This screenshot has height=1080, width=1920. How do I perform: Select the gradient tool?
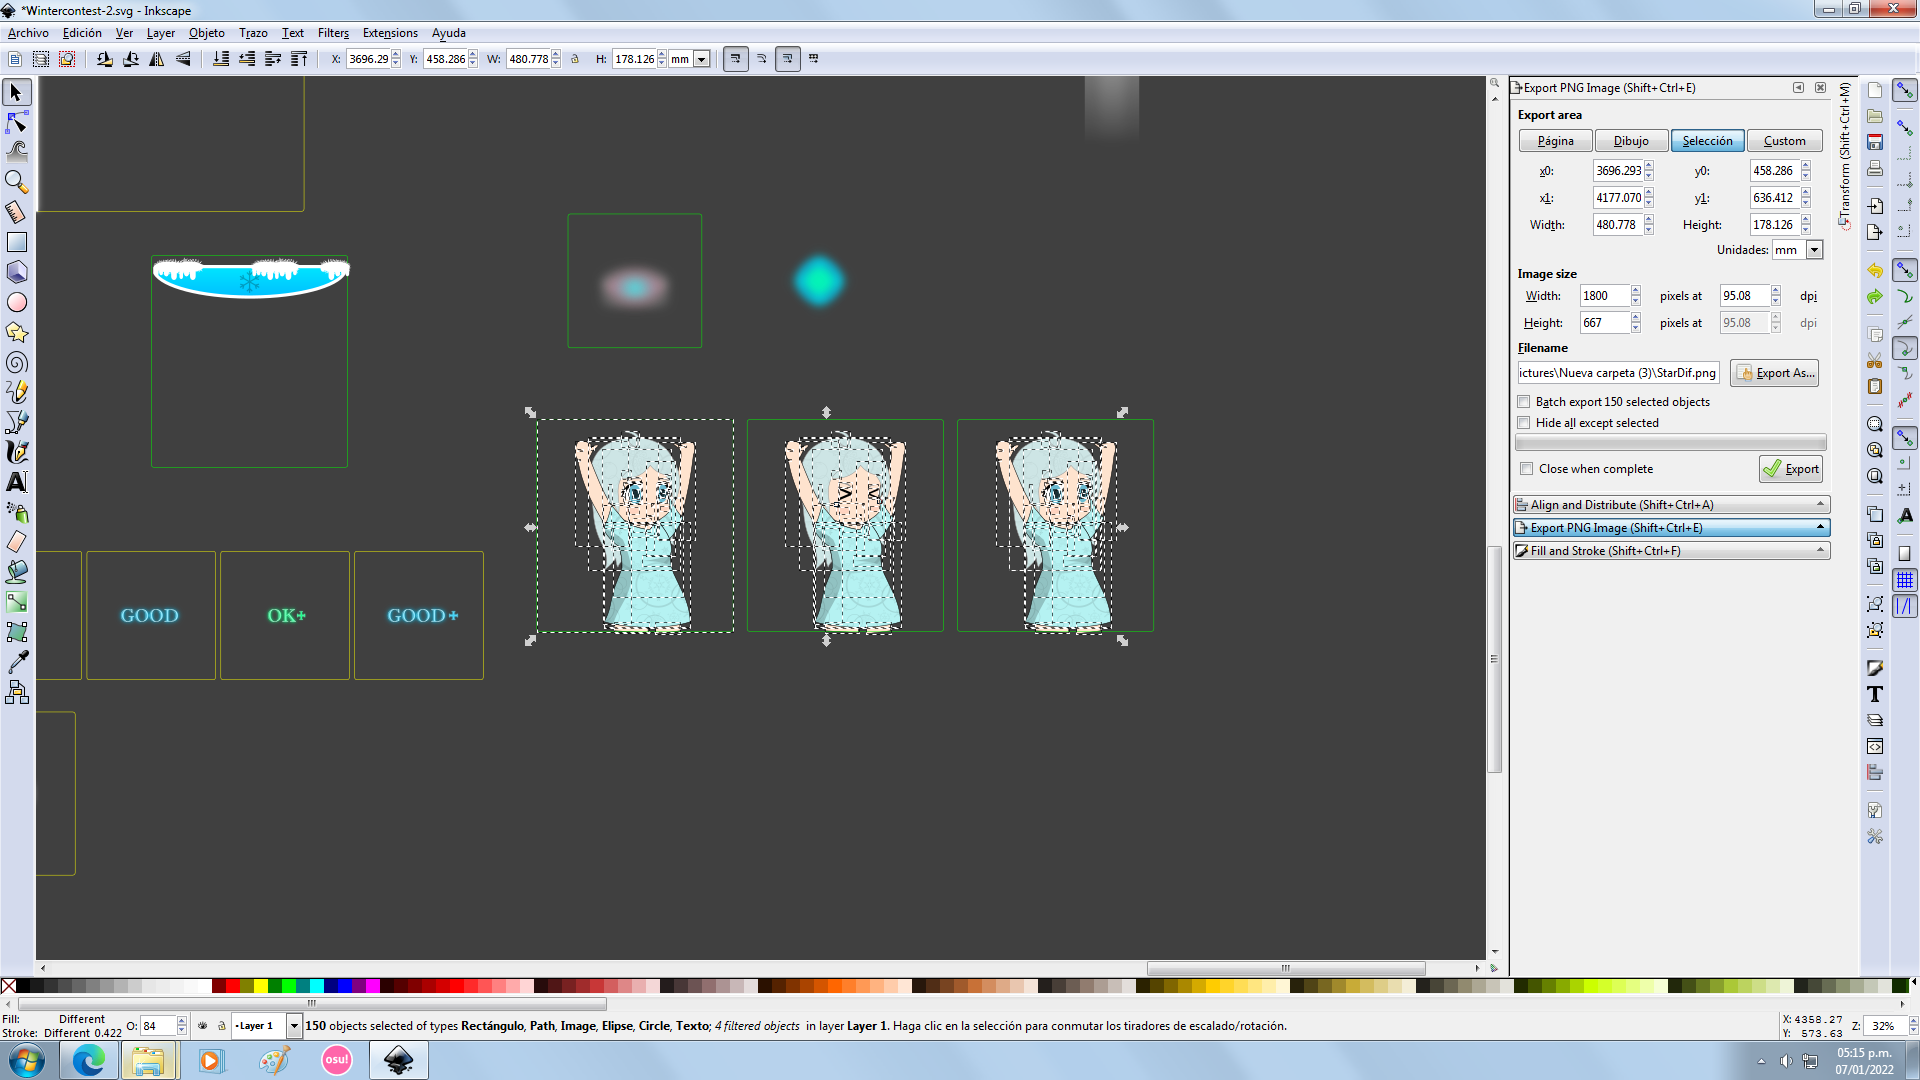[16, 602]
